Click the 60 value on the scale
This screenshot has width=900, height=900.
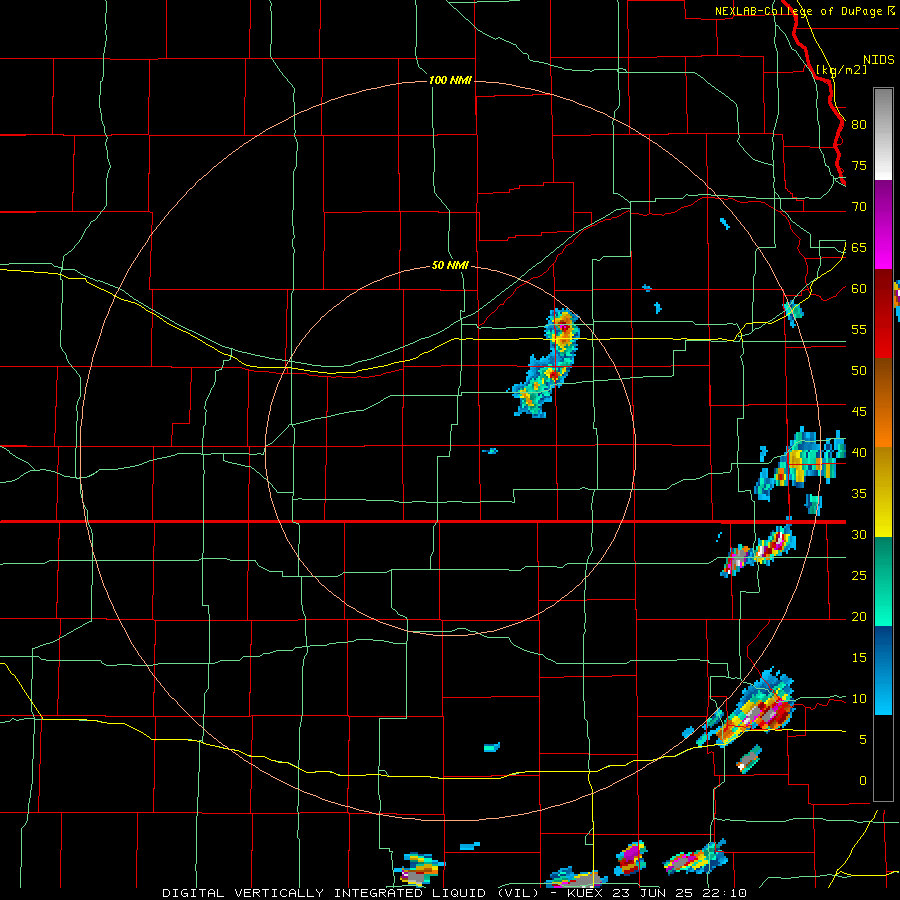[x=859, y=289]
